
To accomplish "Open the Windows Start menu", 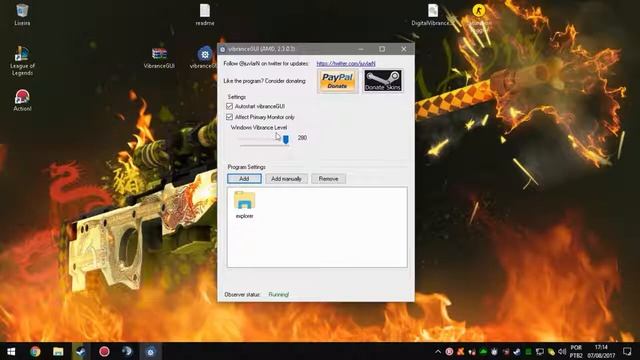I will (11, 351).
